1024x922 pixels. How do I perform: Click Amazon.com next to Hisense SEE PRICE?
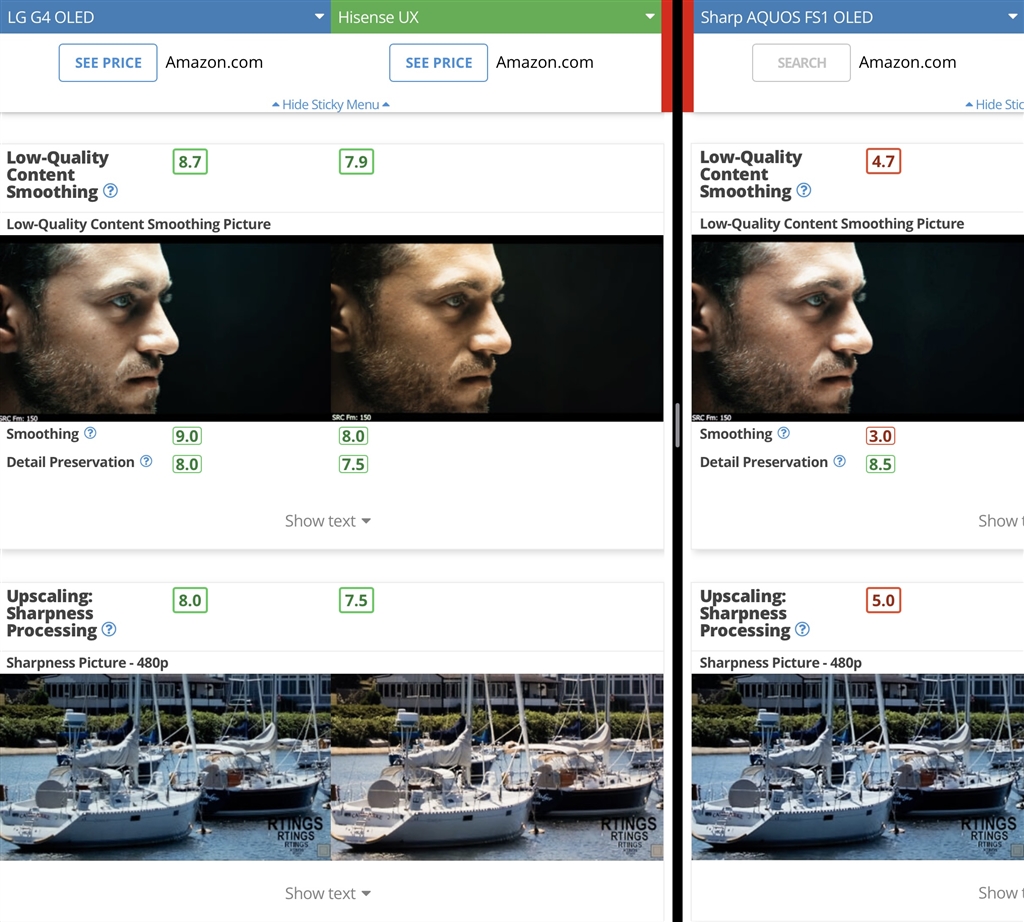tap(545, 63)
